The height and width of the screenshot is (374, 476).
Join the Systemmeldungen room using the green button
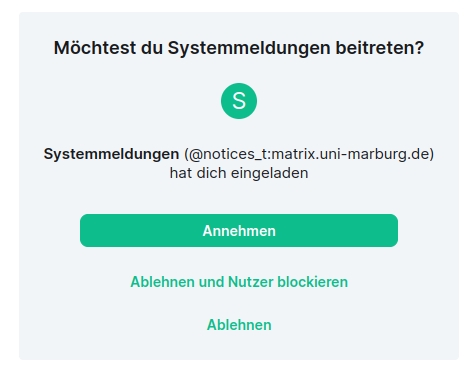pyautogui.click(x=239, y=231)
